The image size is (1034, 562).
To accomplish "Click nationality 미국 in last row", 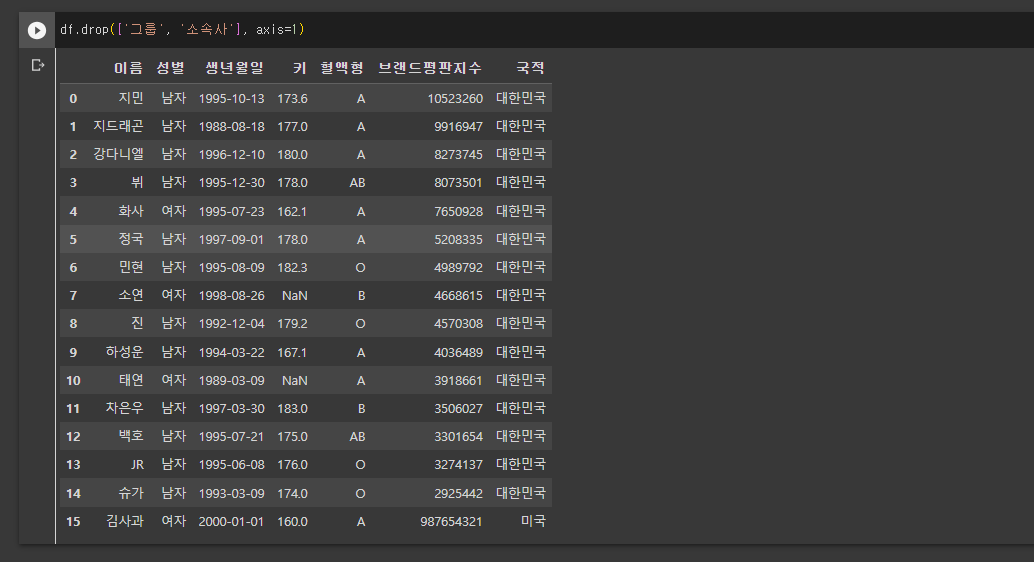I will click(x=533, y=521).
